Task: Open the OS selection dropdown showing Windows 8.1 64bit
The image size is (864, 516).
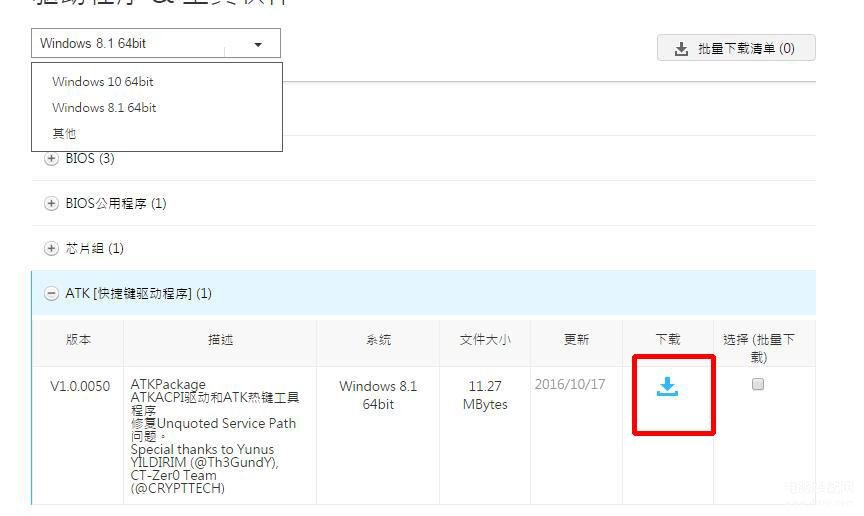Action: [x=156, y=44]
